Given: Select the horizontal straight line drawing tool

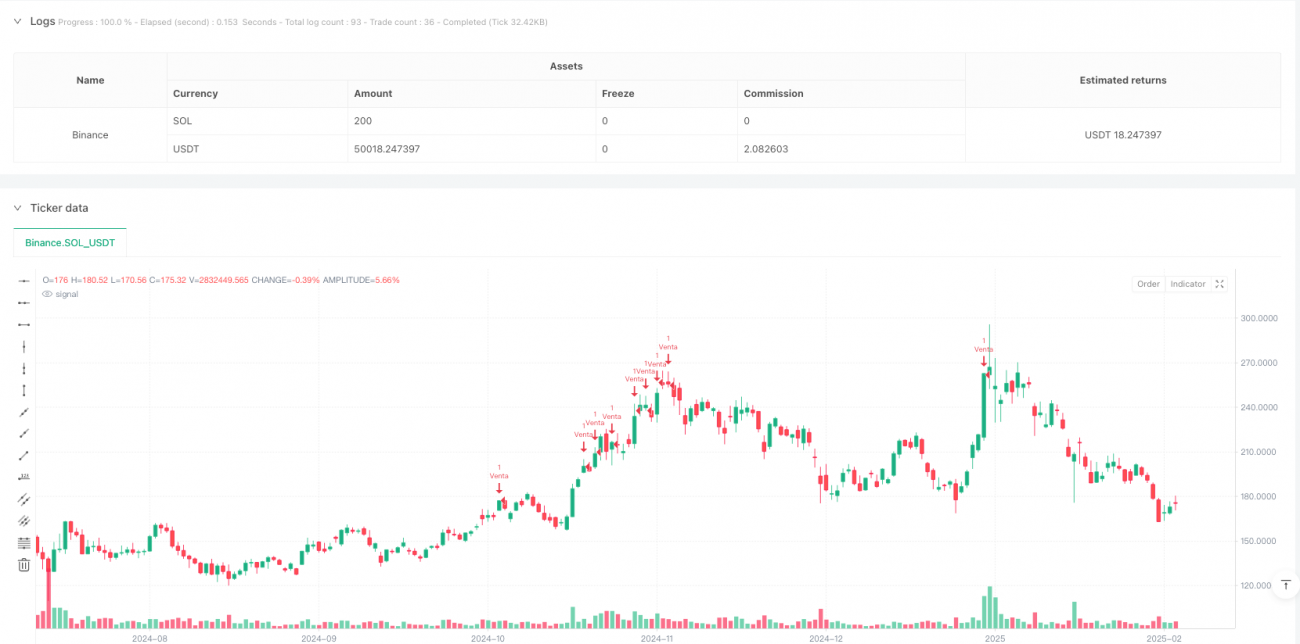Looking at the screenshot, I should (x=24, y=281).
